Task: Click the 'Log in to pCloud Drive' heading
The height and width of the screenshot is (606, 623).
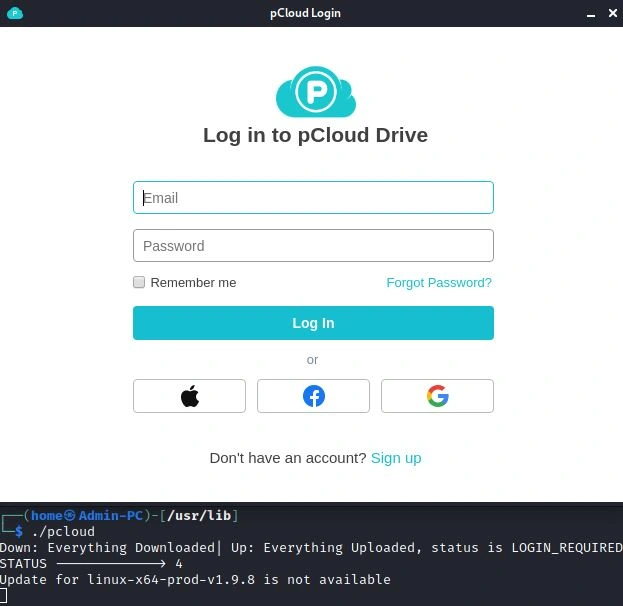Action: [315, 135]
